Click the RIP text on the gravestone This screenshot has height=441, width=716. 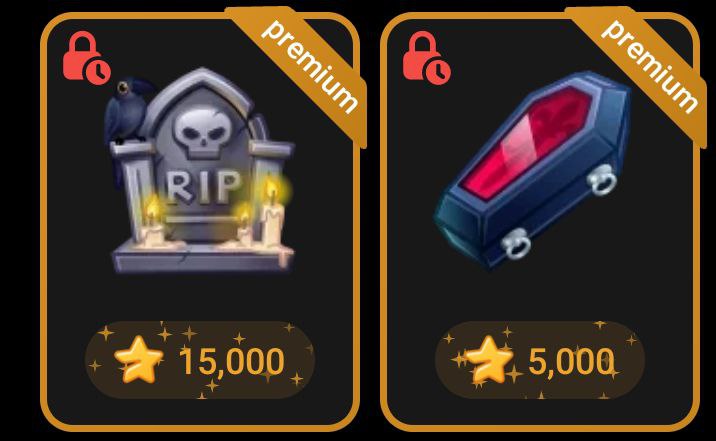[x=203, y=187]
